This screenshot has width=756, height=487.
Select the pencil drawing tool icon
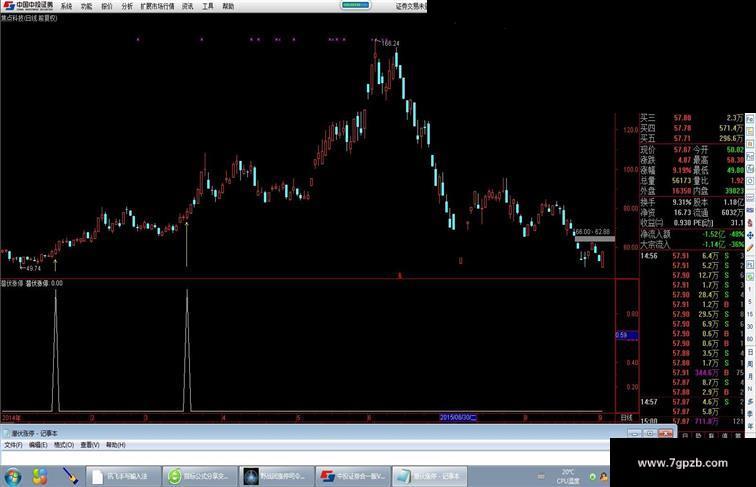point(750,248)
